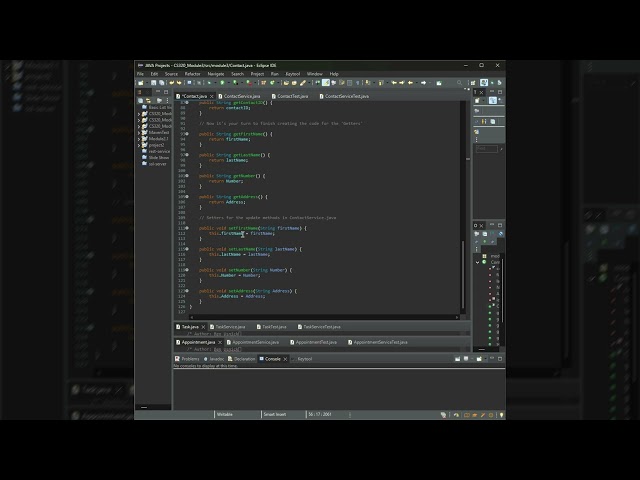
Task: Click the Find input field in right panel
Action: 486,149
